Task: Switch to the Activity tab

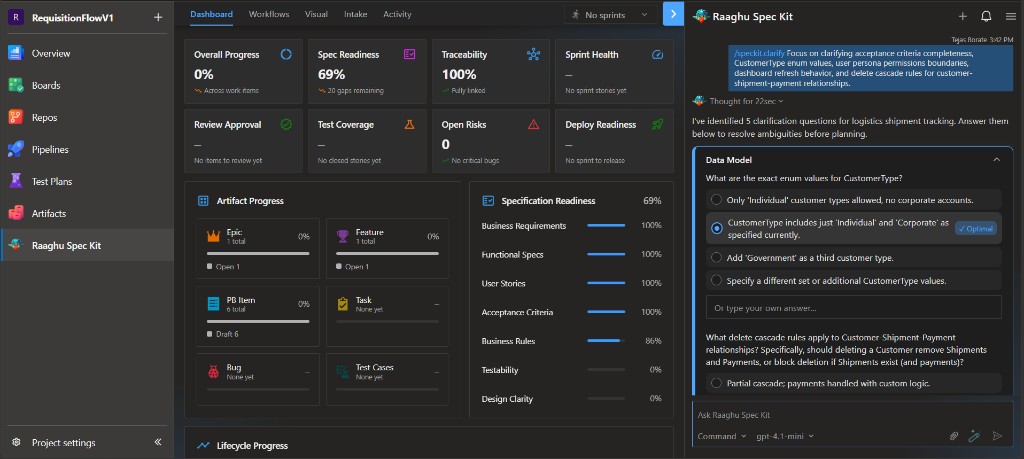Action: [x=397, y=14]
